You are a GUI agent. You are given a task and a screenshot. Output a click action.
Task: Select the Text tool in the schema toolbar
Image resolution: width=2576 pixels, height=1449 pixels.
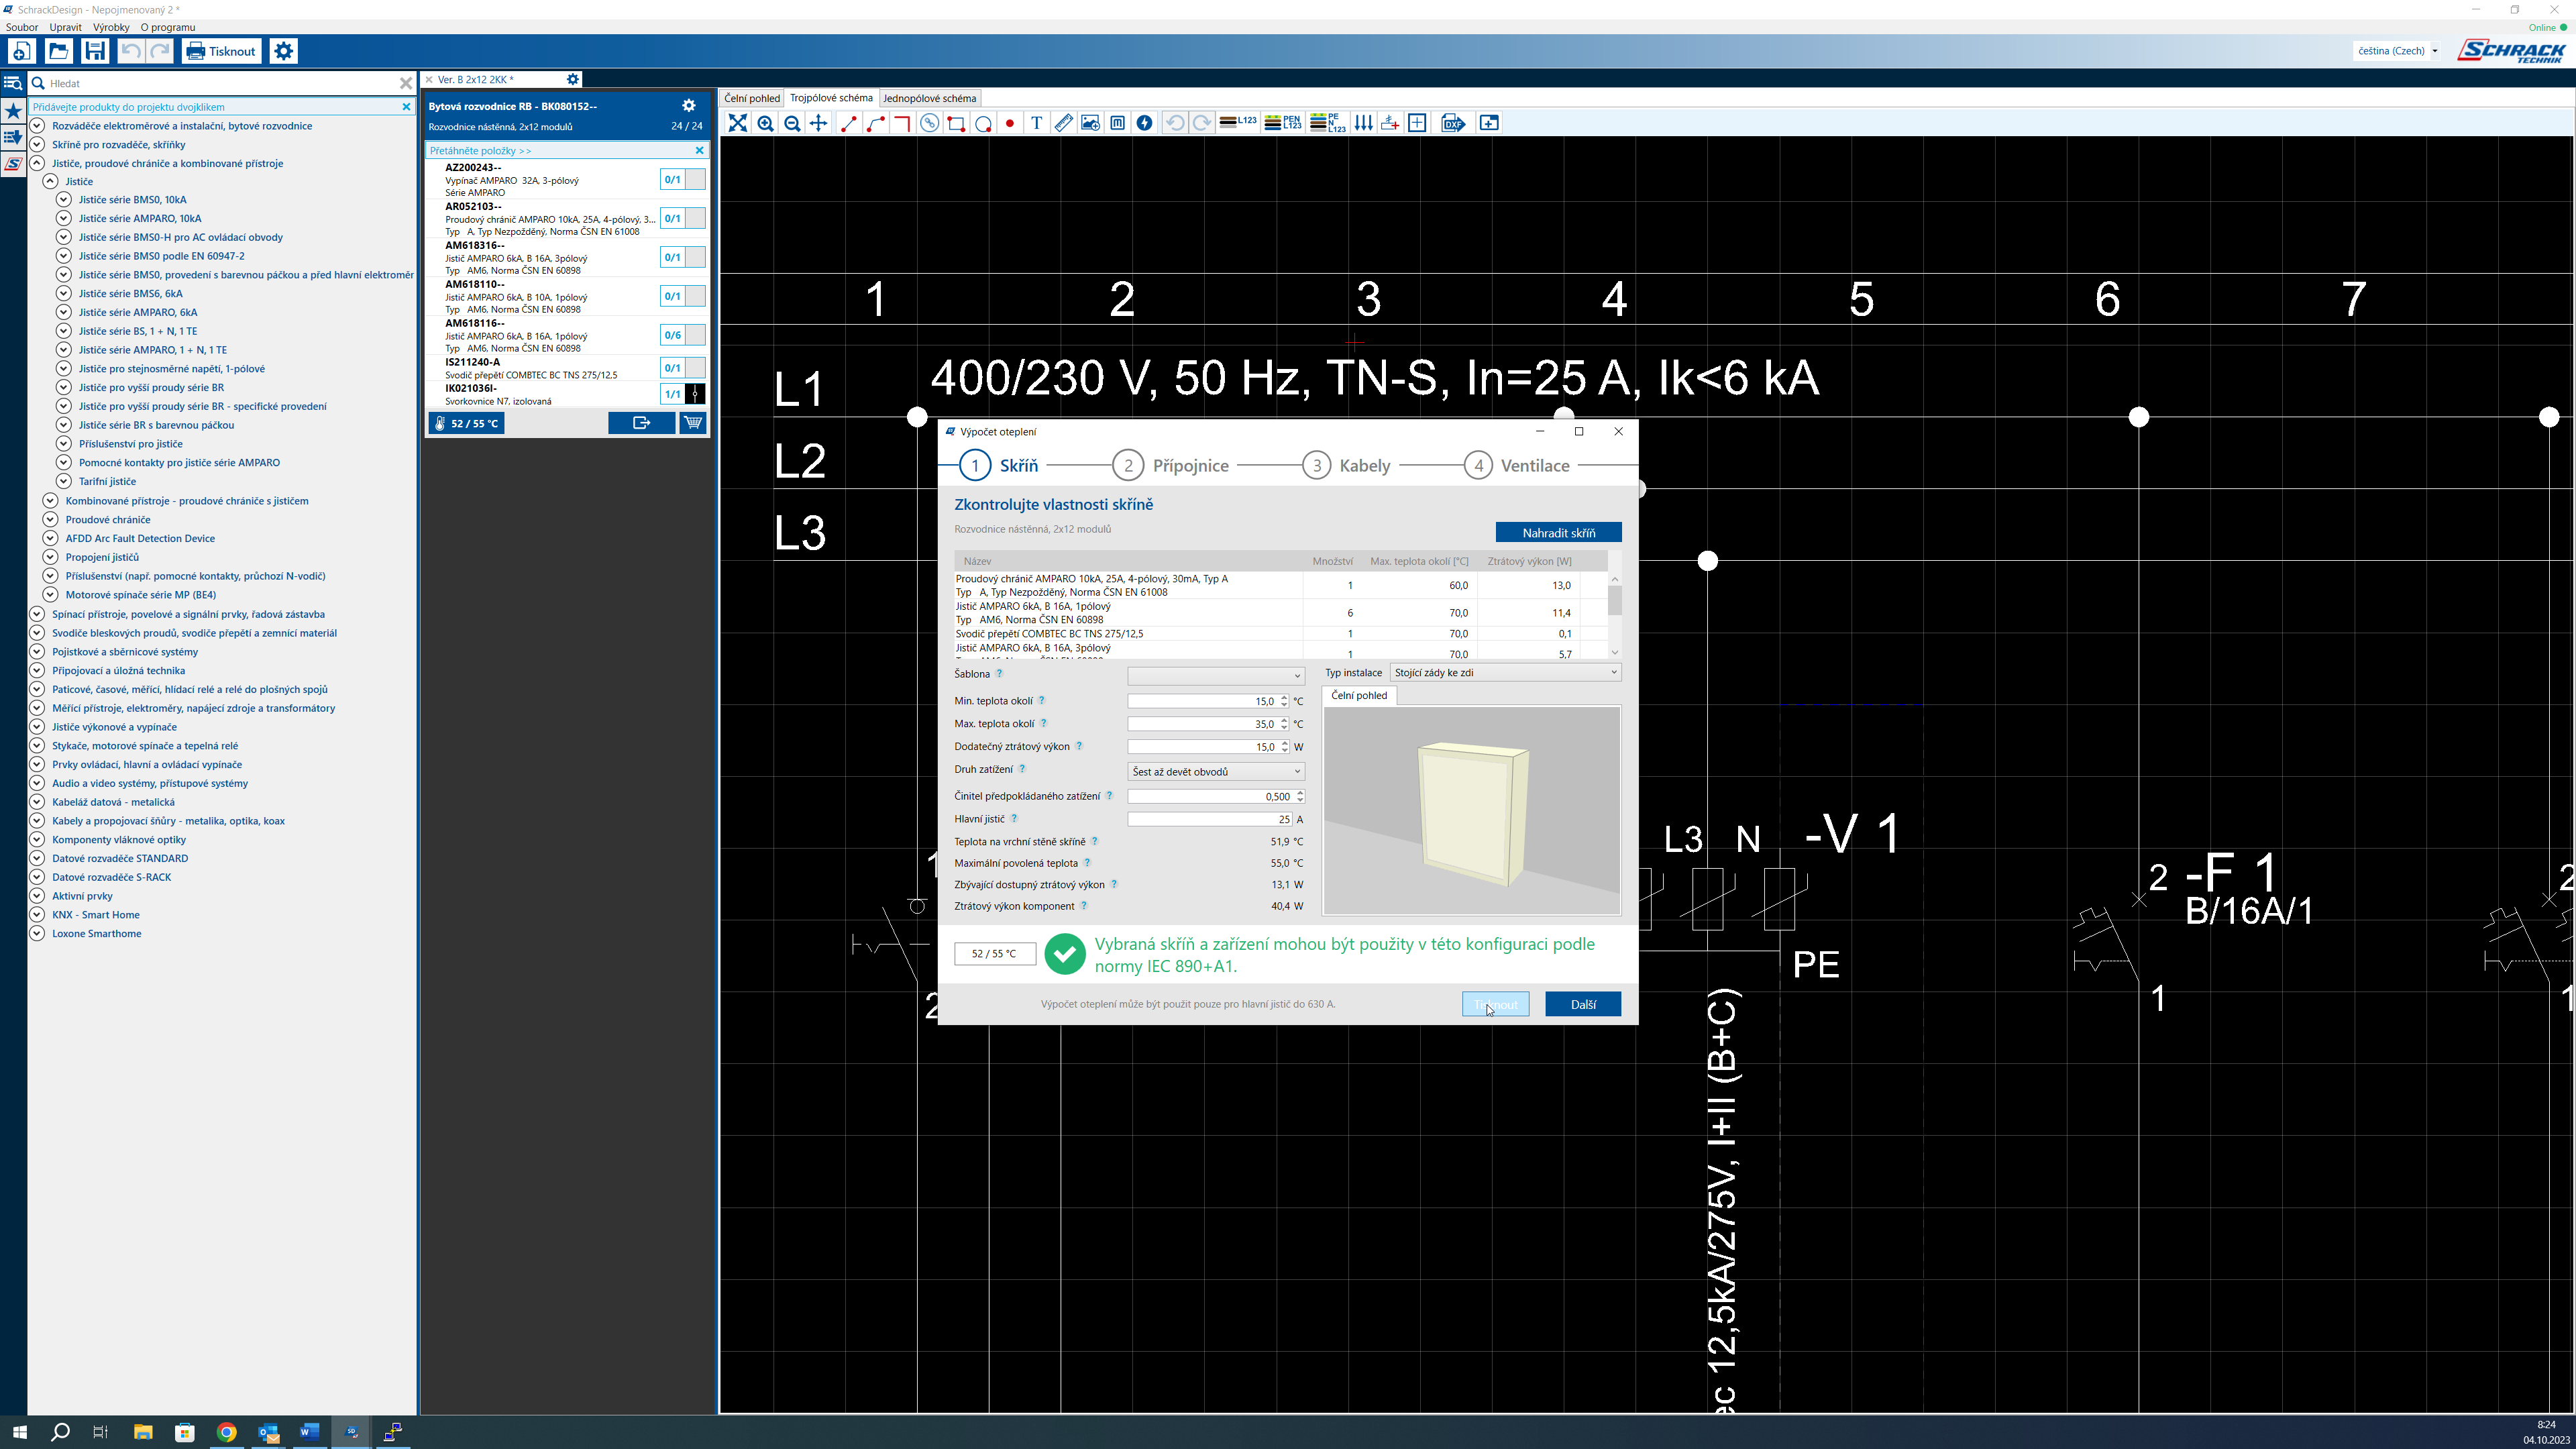coord(1037,123)
